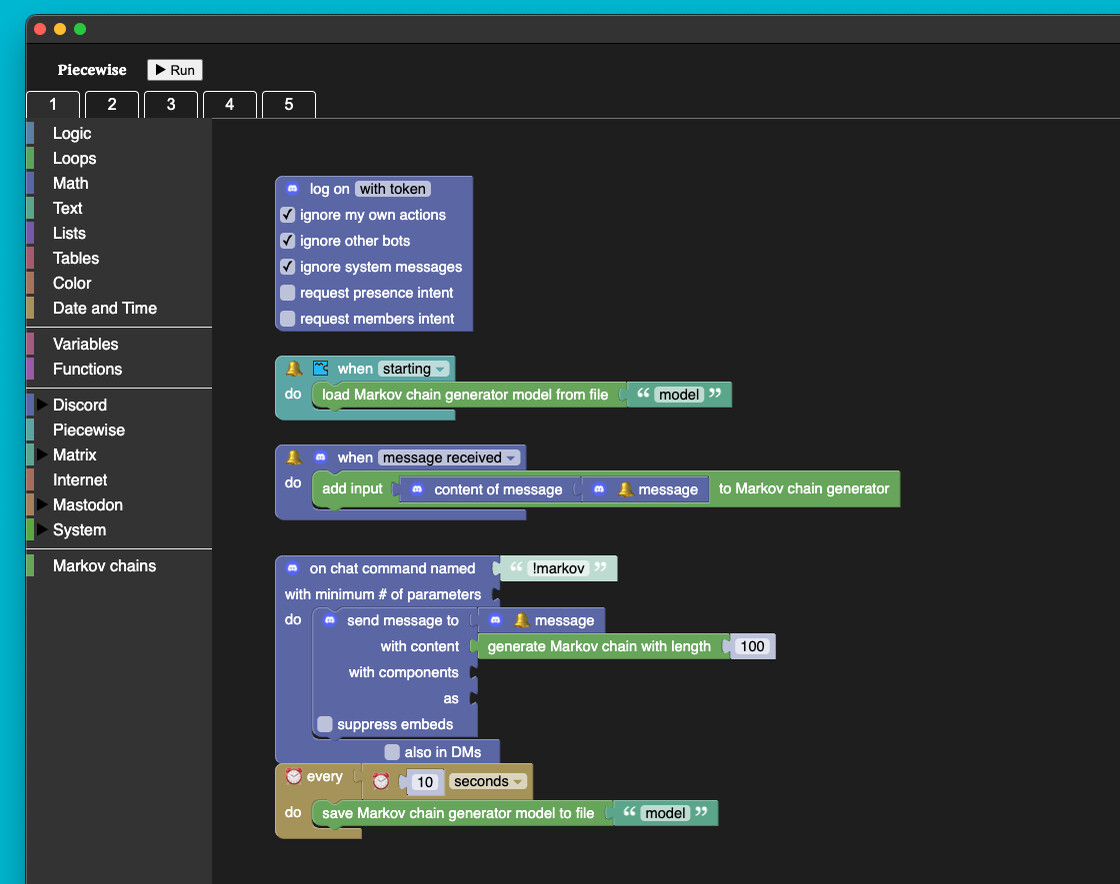Switch to workspace tab 3
This screenshot has height=884, width=1120.
pos(170,104)
